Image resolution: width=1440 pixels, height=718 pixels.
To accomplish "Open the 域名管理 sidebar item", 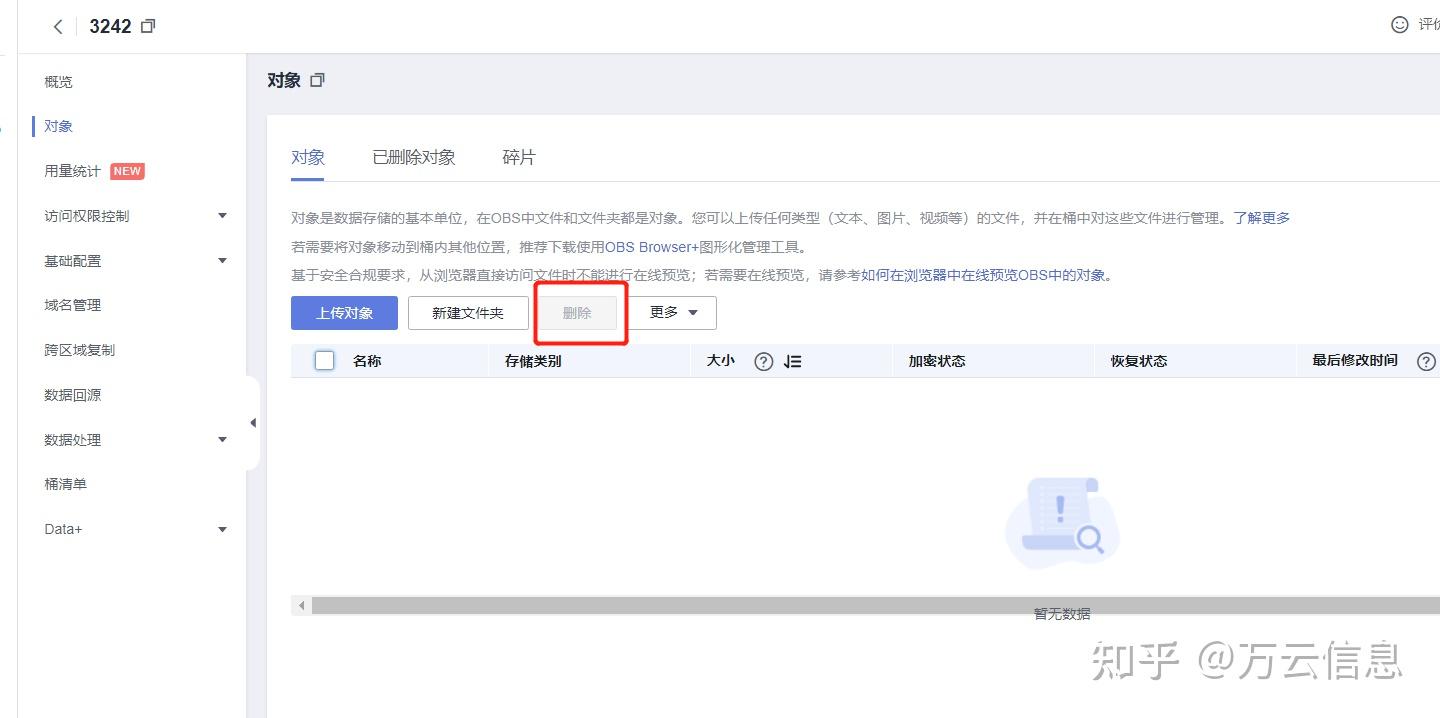I will point(71,305).
